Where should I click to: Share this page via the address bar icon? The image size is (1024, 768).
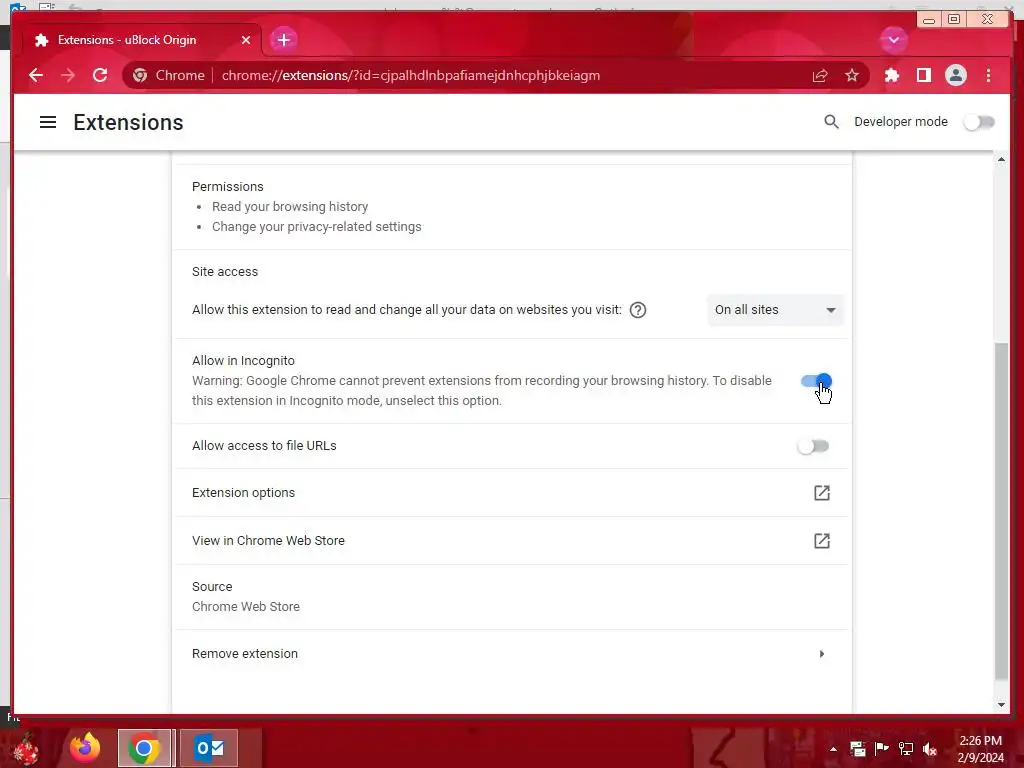click(820, 76)
